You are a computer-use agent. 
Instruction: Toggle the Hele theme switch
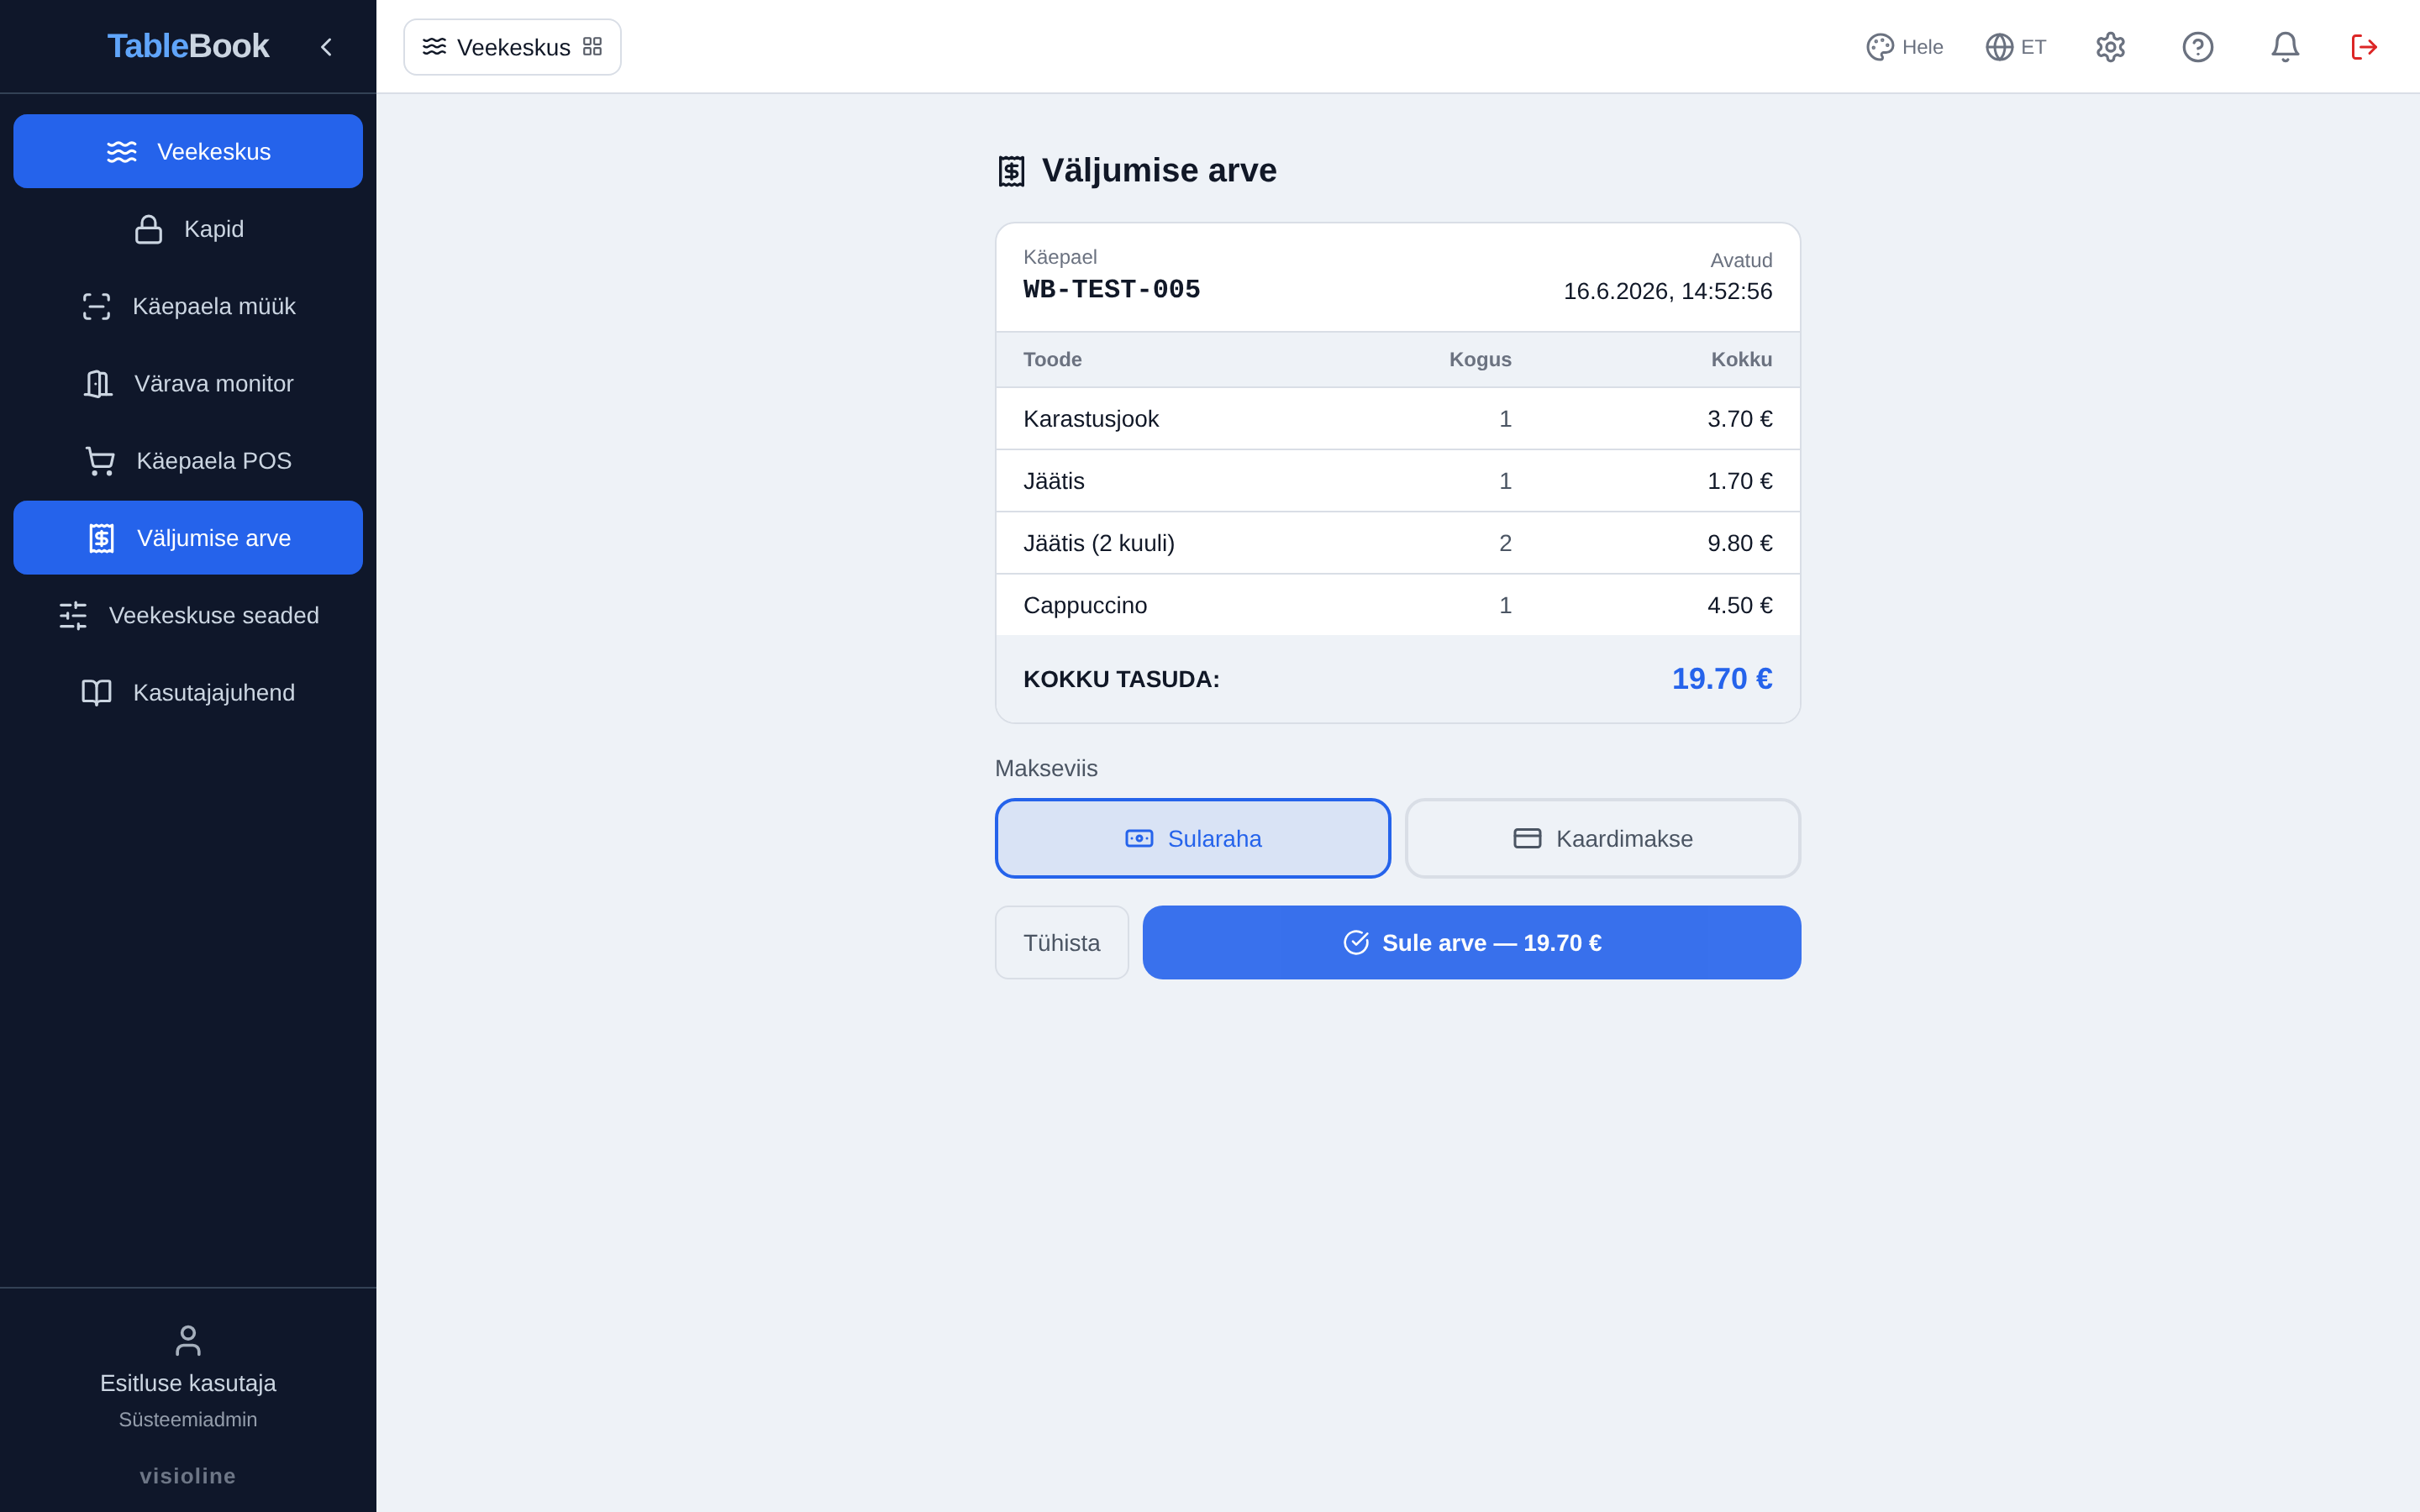coord(1904,47)
